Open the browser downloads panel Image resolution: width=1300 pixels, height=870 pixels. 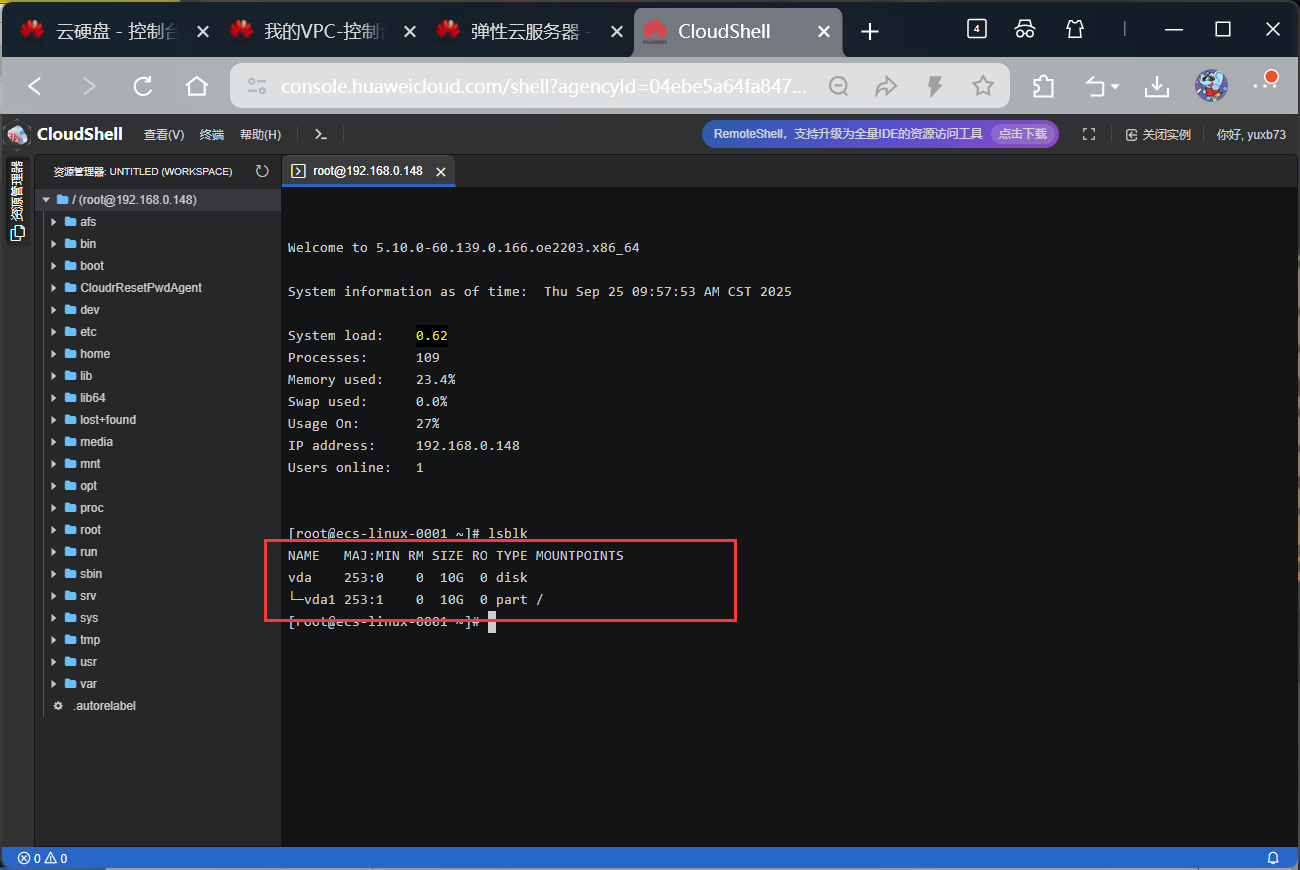1157,87
